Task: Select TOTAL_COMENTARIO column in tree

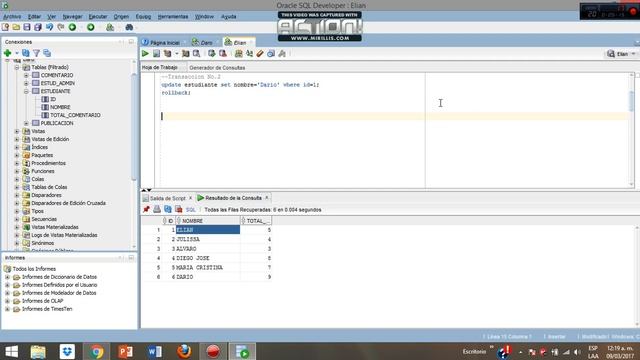Action: coord(75,116)
